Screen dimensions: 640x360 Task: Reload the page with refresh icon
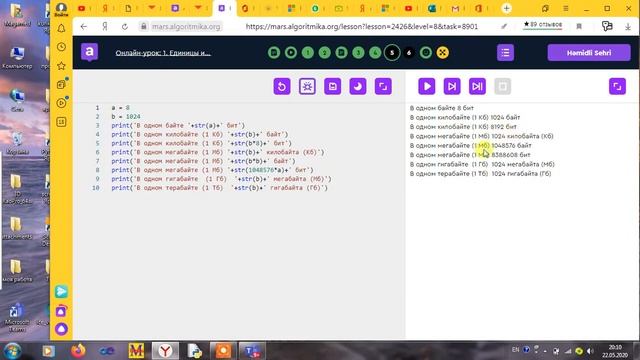pyautogui.click(x=125, y=27)
